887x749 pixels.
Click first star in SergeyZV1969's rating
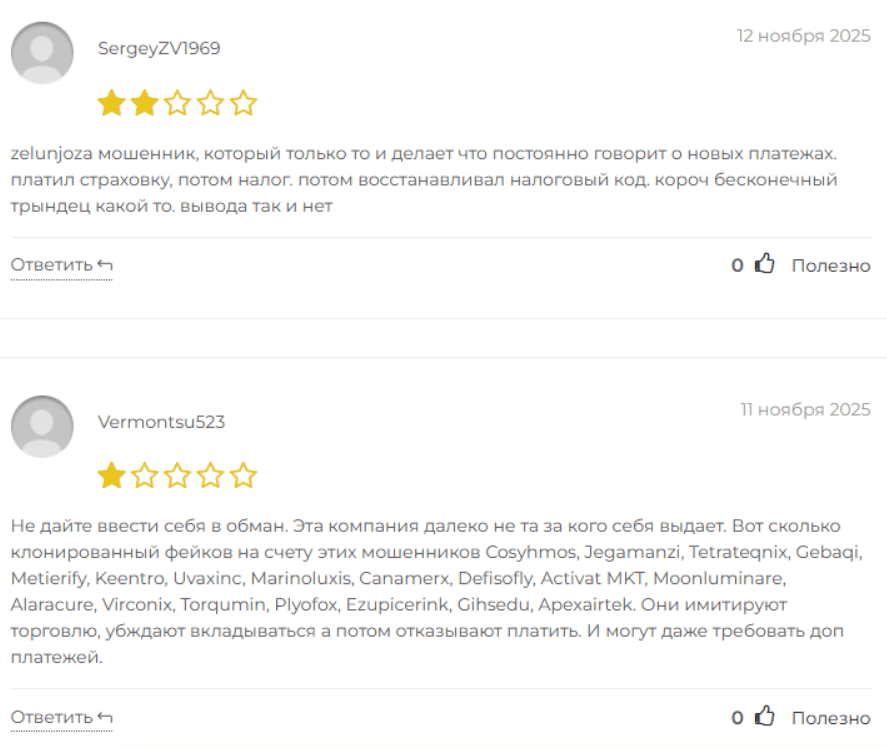pos(111,103)
